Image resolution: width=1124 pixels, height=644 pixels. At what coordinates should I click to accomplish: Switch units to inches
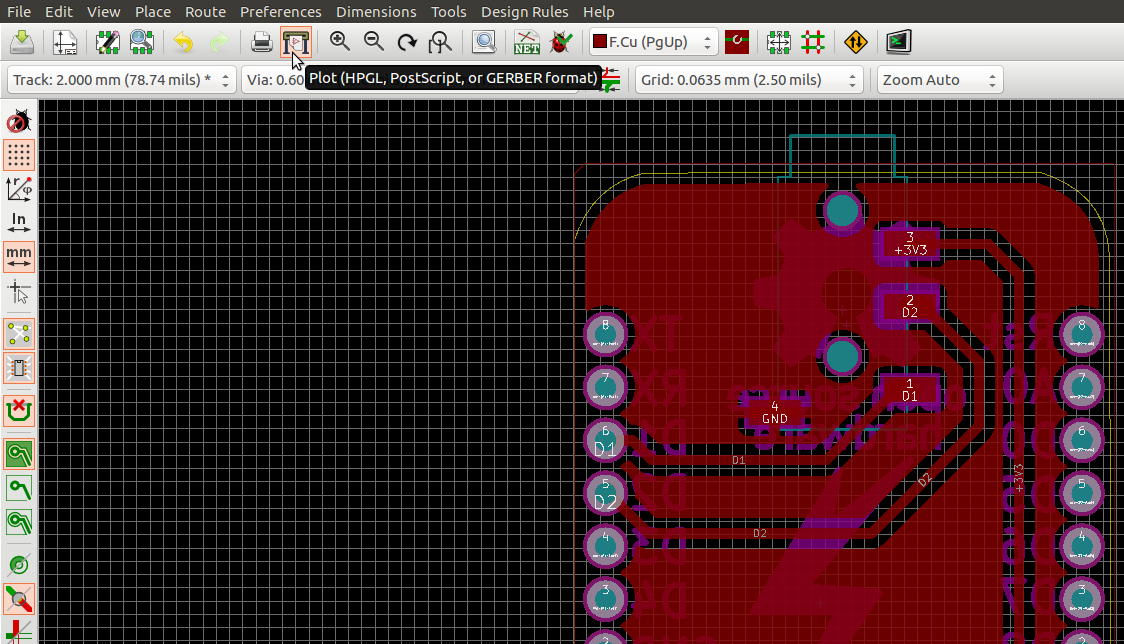pyautogui.click(x=19, y=222)
